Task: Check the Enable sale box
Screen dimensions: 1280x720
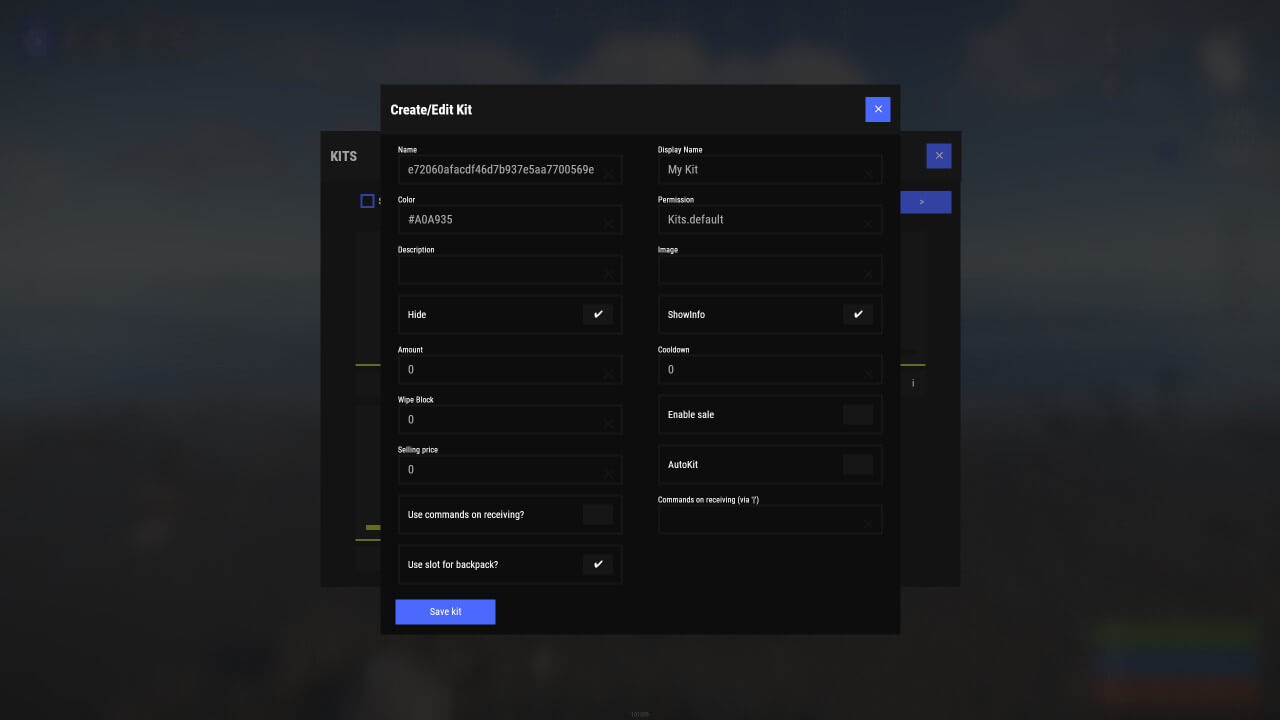Action: [x=858, y=414]
